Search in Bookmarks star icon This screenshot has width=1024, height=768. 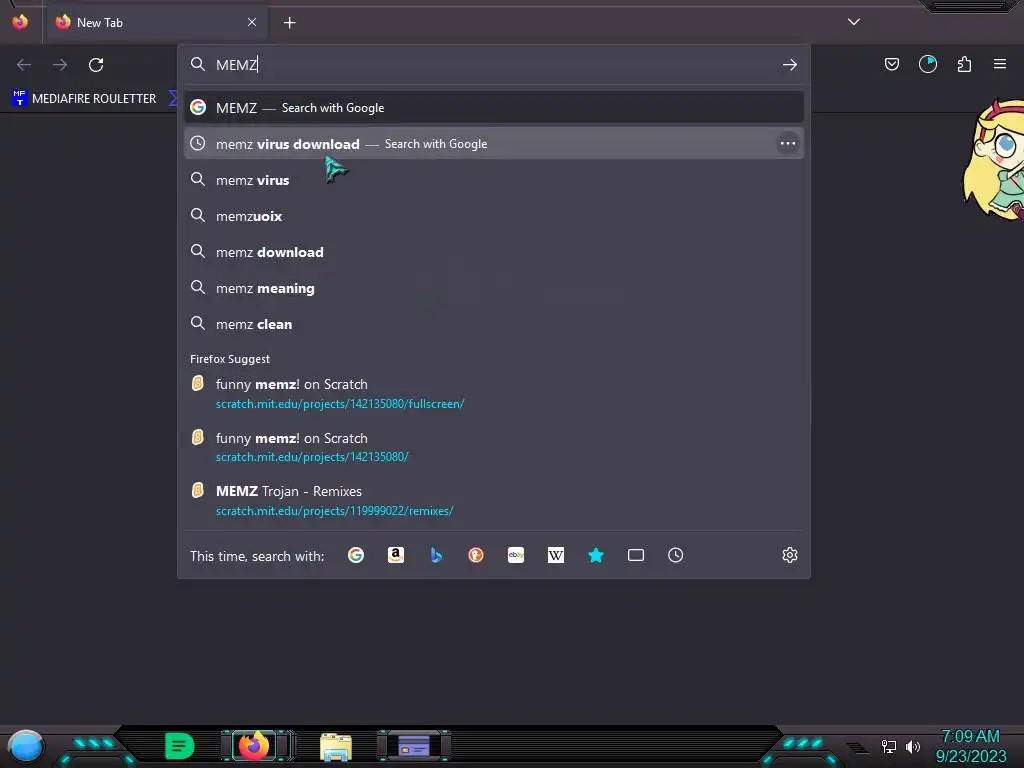pyautogui.click(x=596, y=555)
